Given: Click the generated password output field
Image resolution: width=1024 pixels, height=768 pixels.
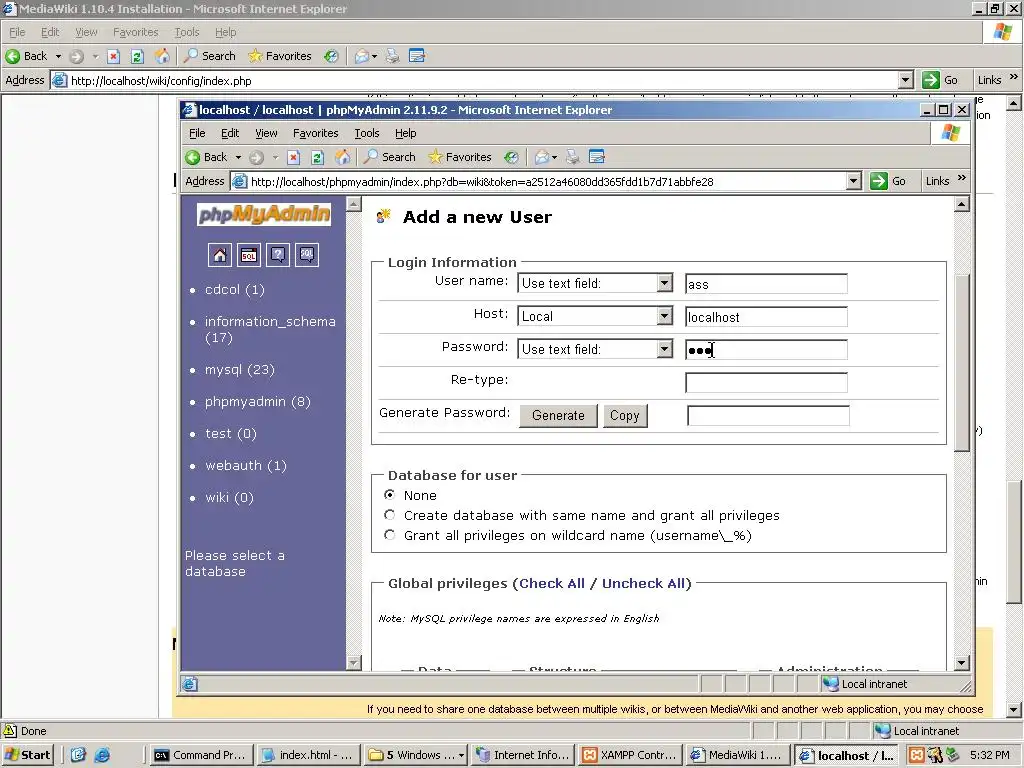Looking at the screenshot, I should (x=768, y=415).
